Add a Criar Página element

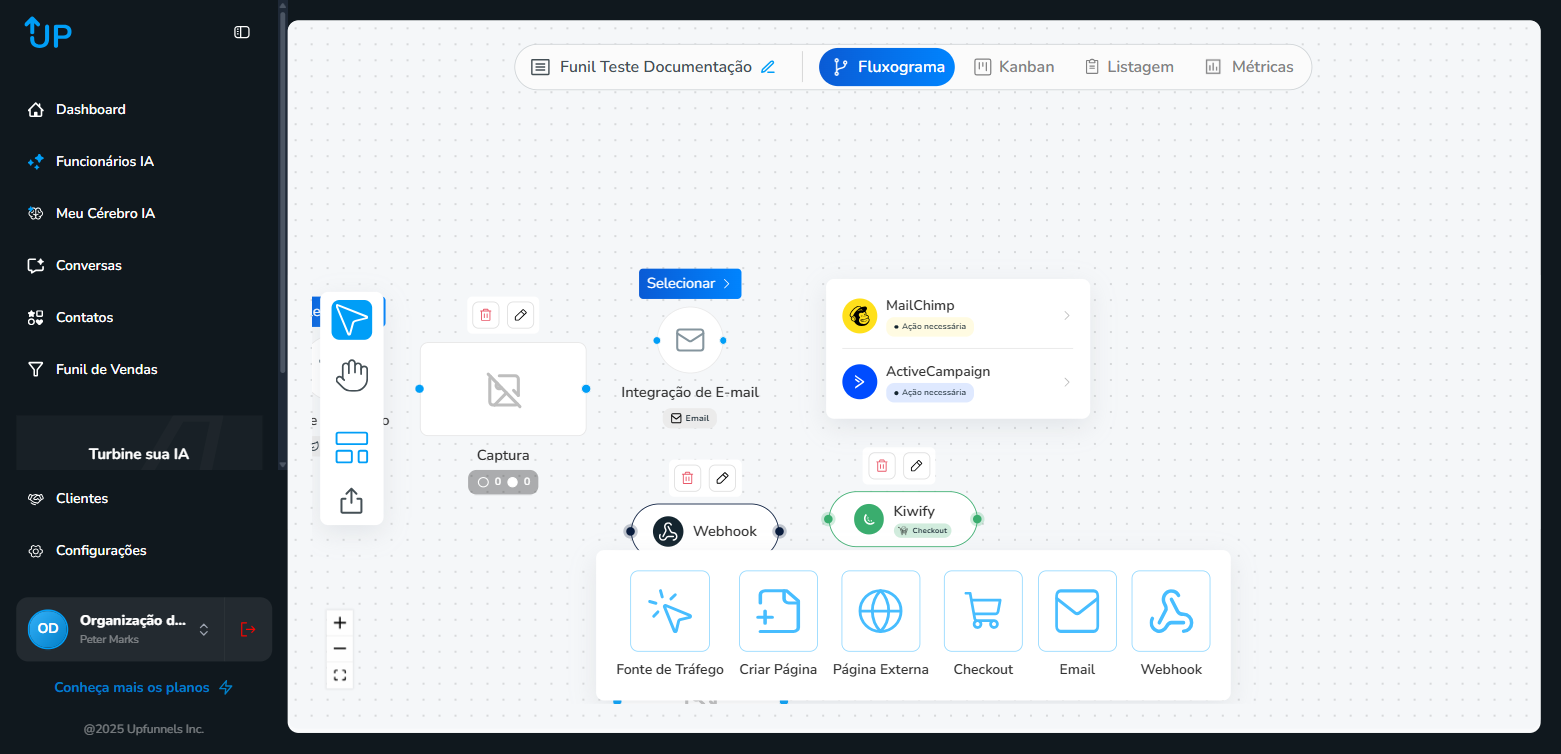778,611
